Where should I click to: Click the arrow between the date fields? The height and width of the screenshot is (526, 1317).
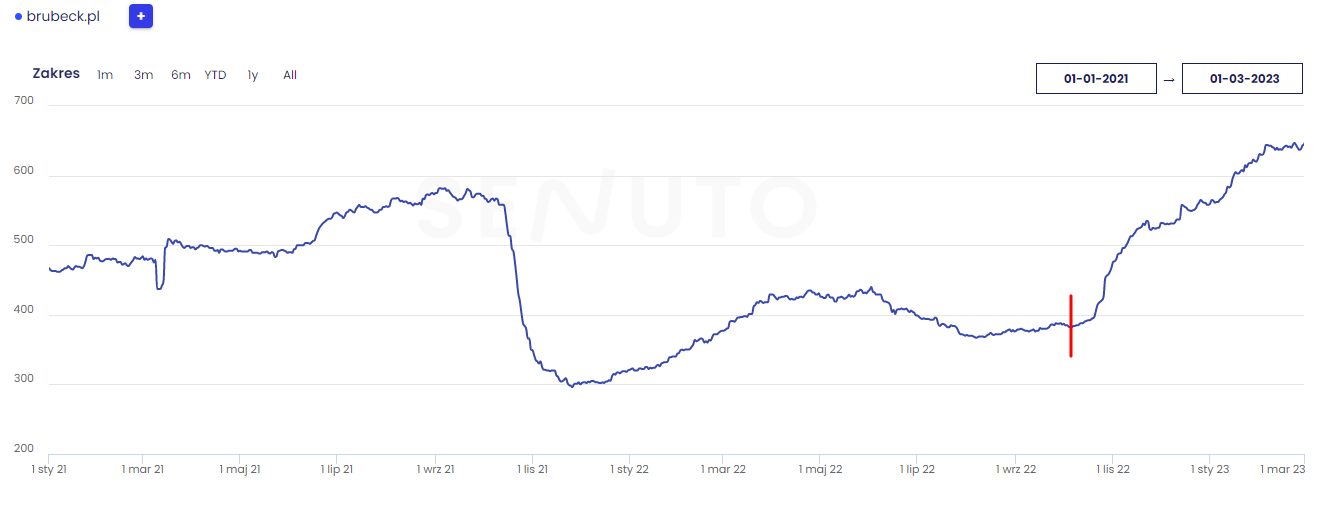(1169, 79)
